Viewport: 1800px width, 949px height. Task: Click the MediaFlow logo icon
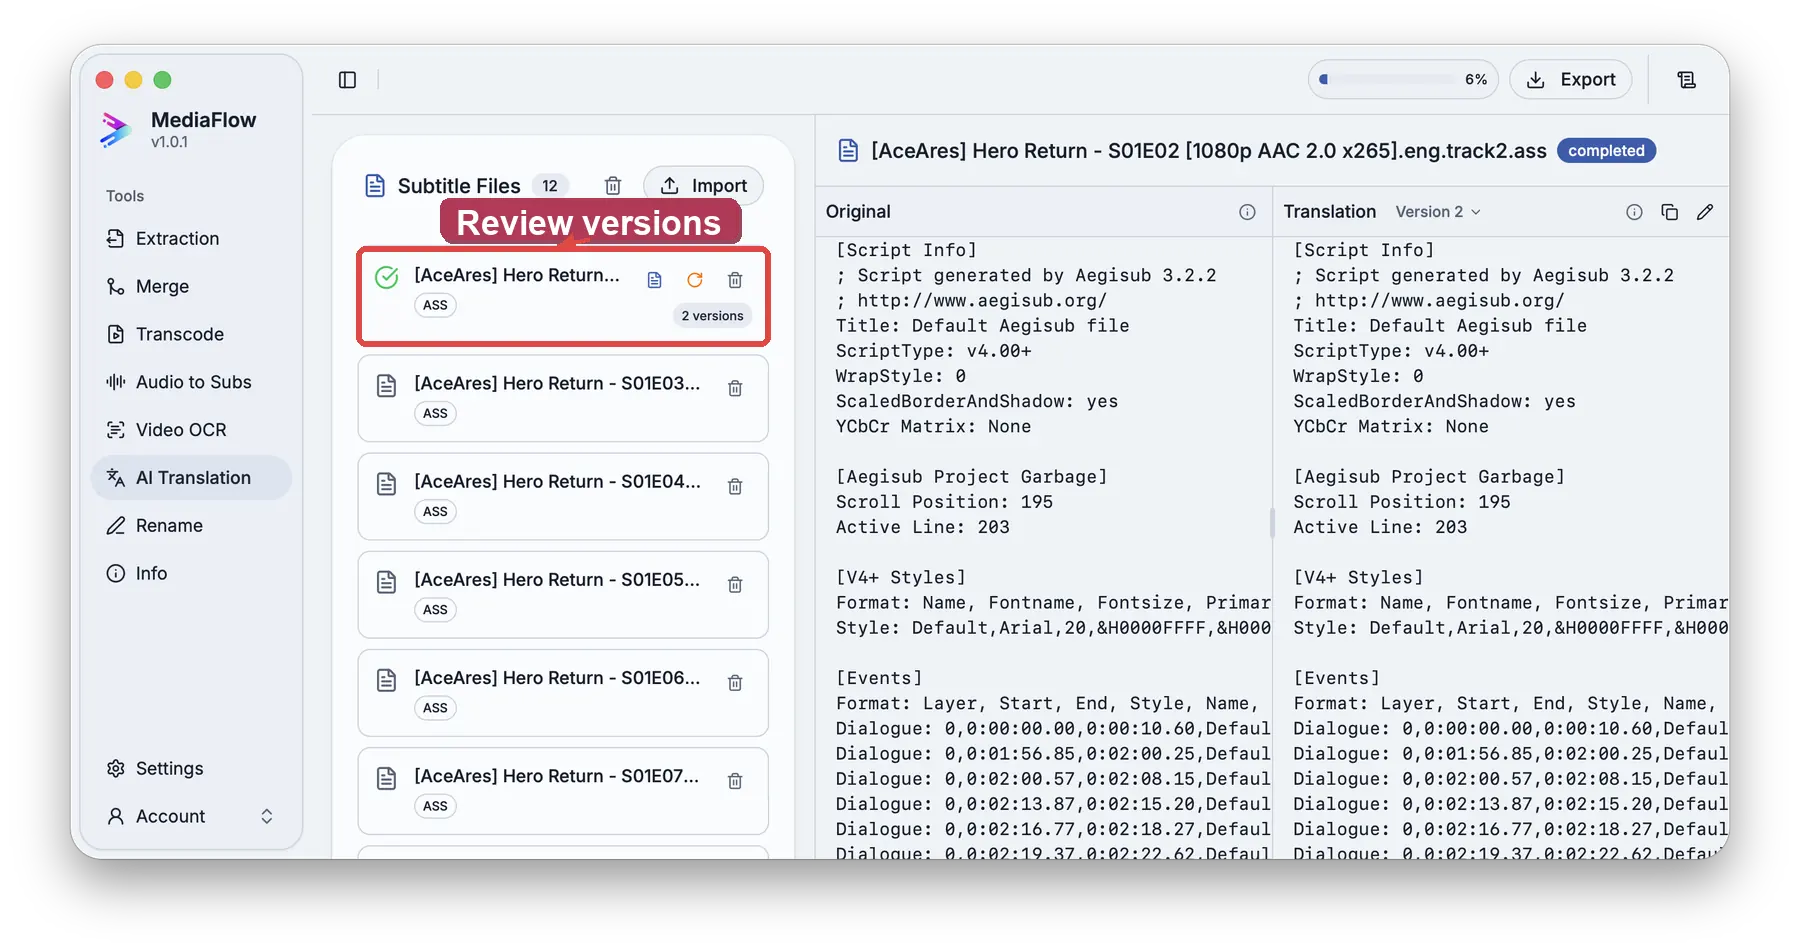point(117,129)
